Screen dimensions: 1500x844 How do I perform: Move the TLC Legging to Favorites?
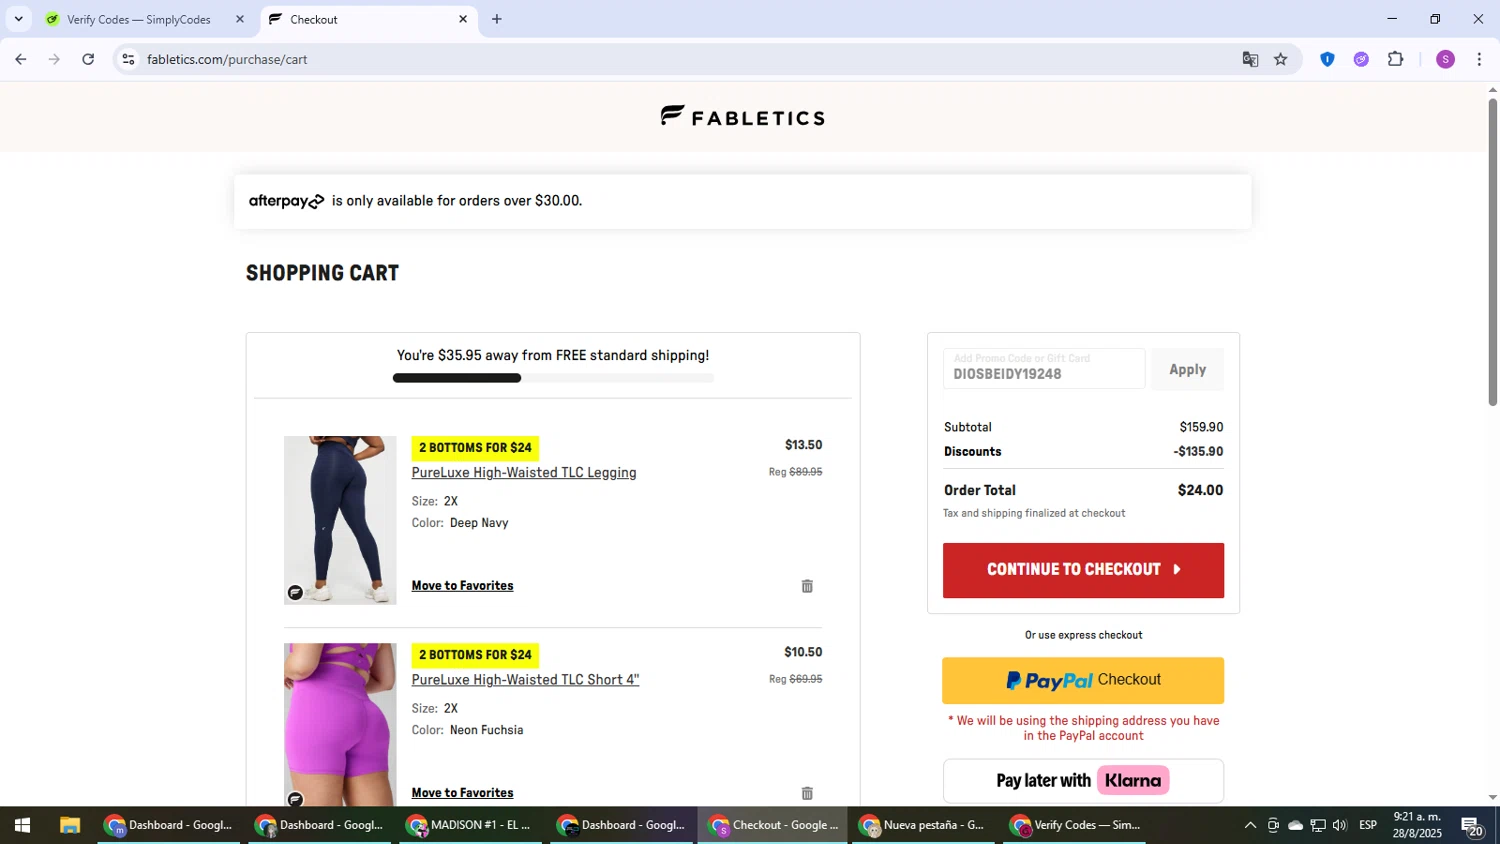(462, 585)
